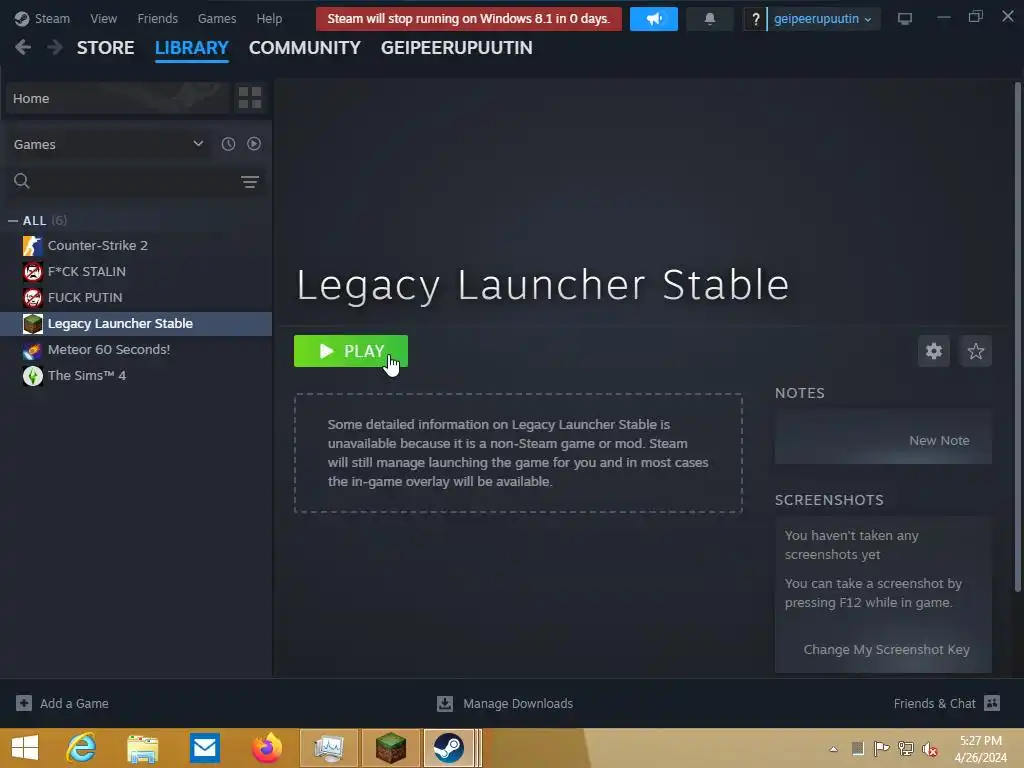
Task: Click the question mark help icon
Action: [x=755, y=19]
